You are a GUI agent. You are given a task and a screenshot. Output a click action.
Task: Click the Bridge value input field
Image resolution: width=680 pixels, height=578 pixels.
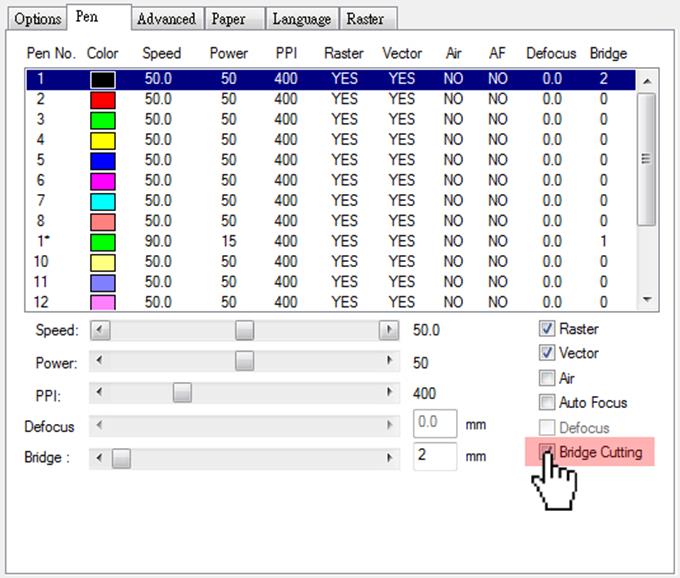pos(435,457)
